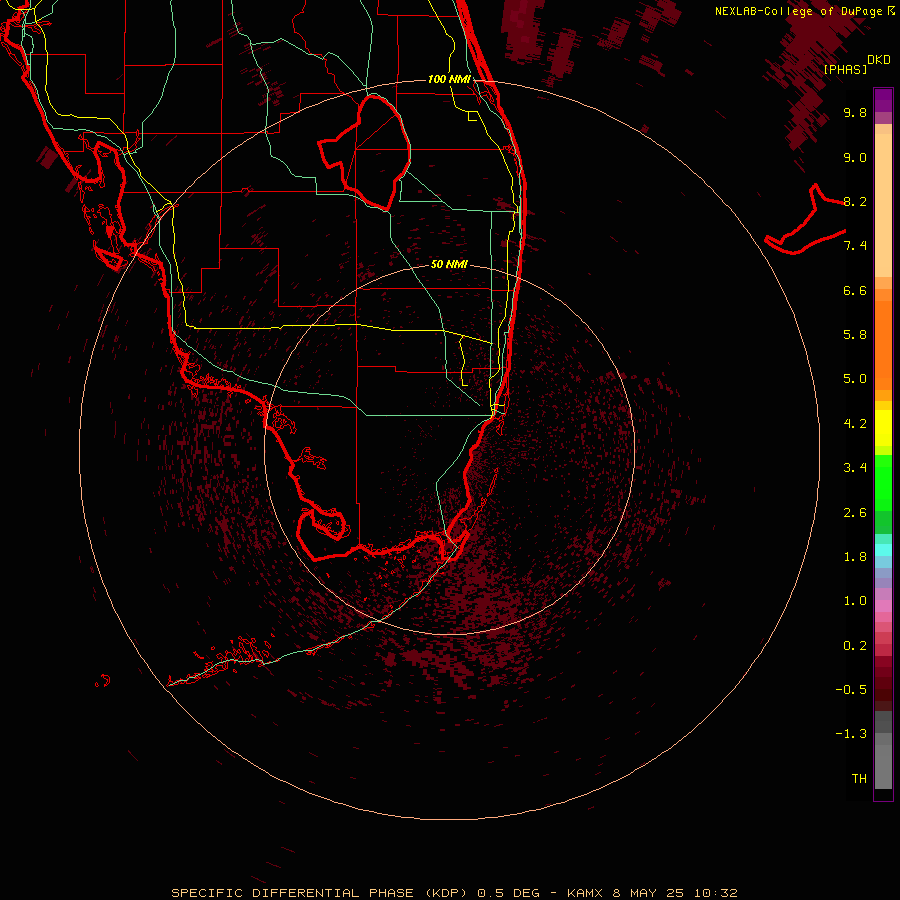Image resolution: width=900 pixels, height=900 pixels.
Task: Click the 2.6 value on the color scale
Action: [855, 513]
